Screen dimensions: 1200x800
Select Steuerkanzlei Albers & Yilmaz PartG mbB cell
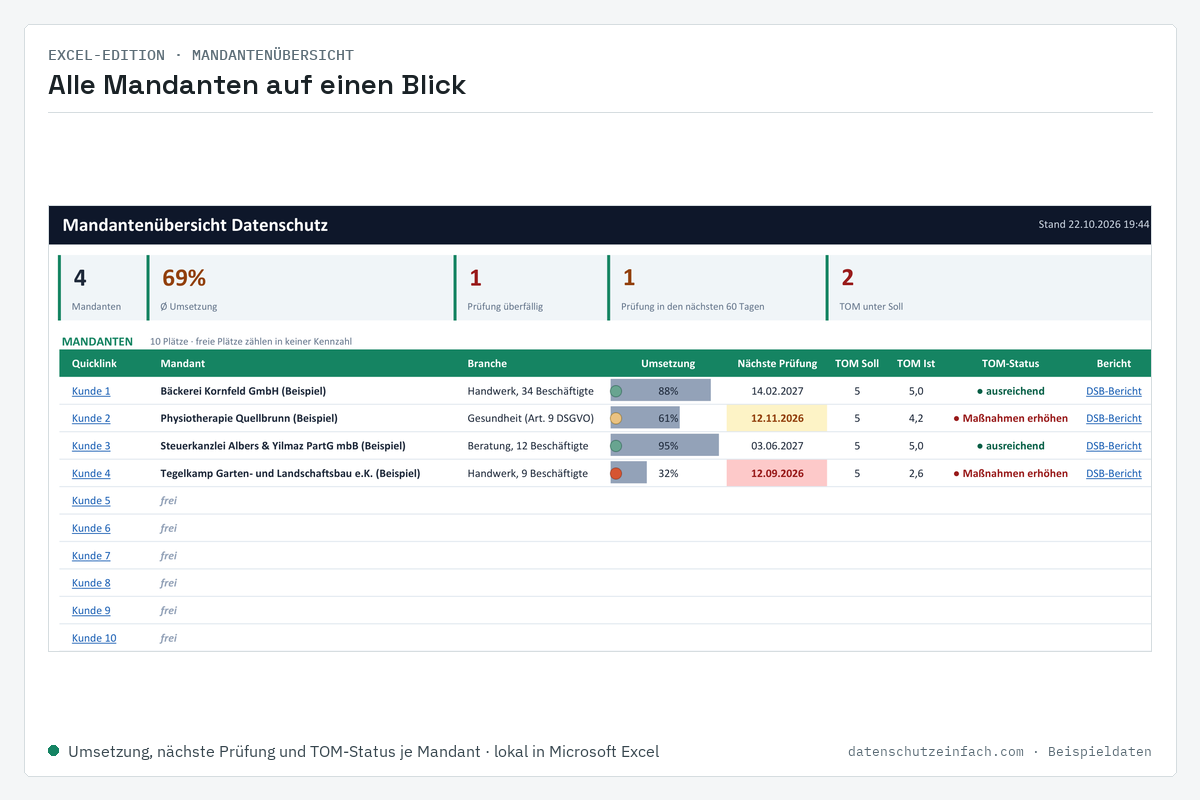coord(283,446)
